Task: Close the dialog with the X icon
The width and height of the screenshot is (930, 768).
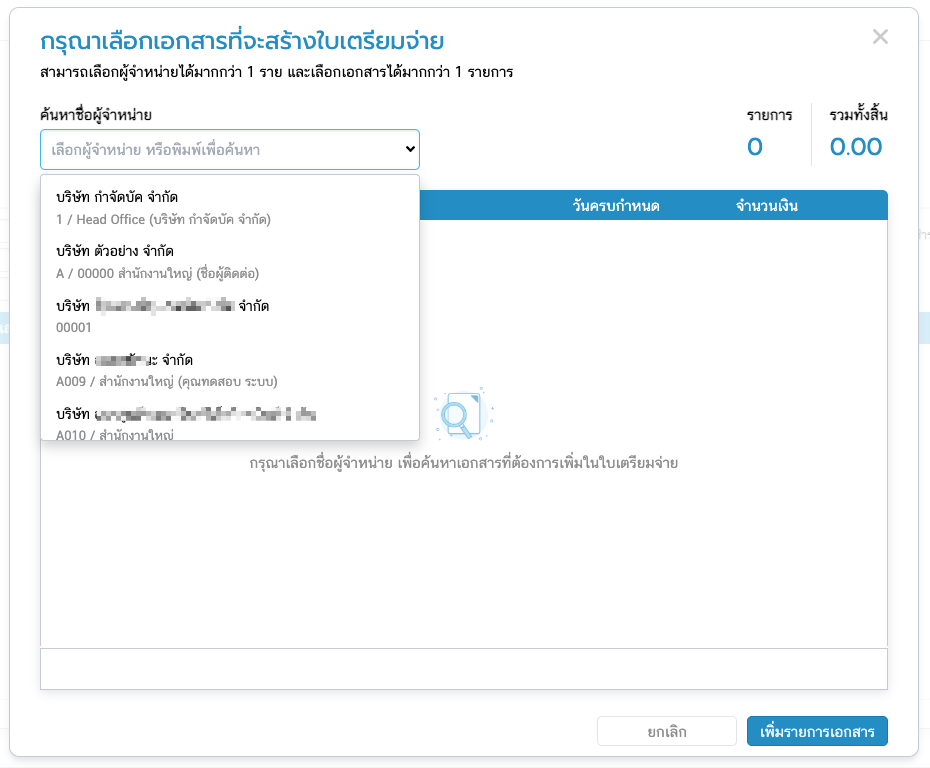Action: click(880, 38)
